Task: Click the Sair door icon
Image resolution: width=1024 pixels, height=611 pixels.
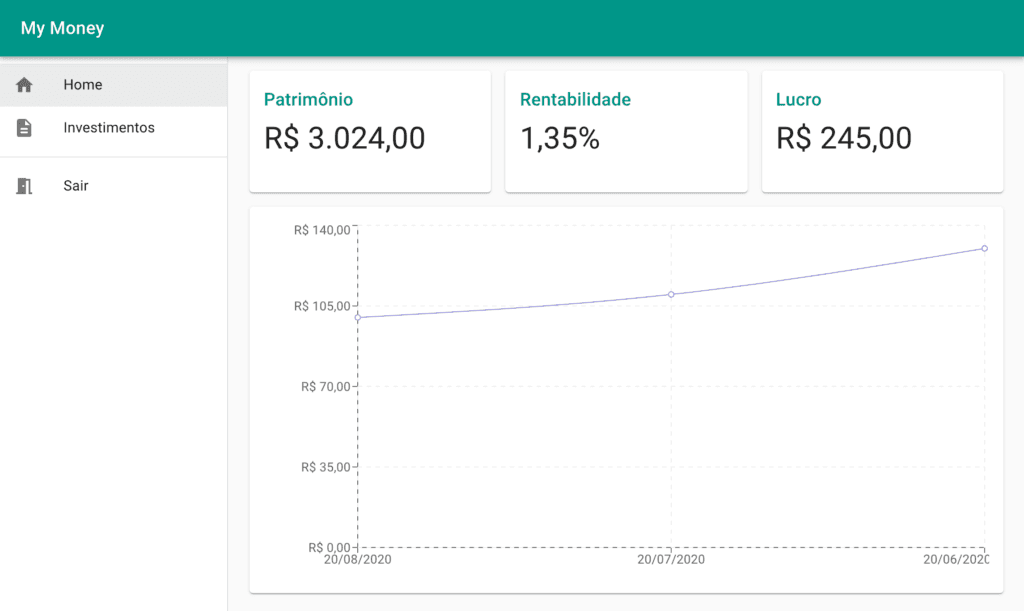Action: pyautogui.click(x=24, y=186)
